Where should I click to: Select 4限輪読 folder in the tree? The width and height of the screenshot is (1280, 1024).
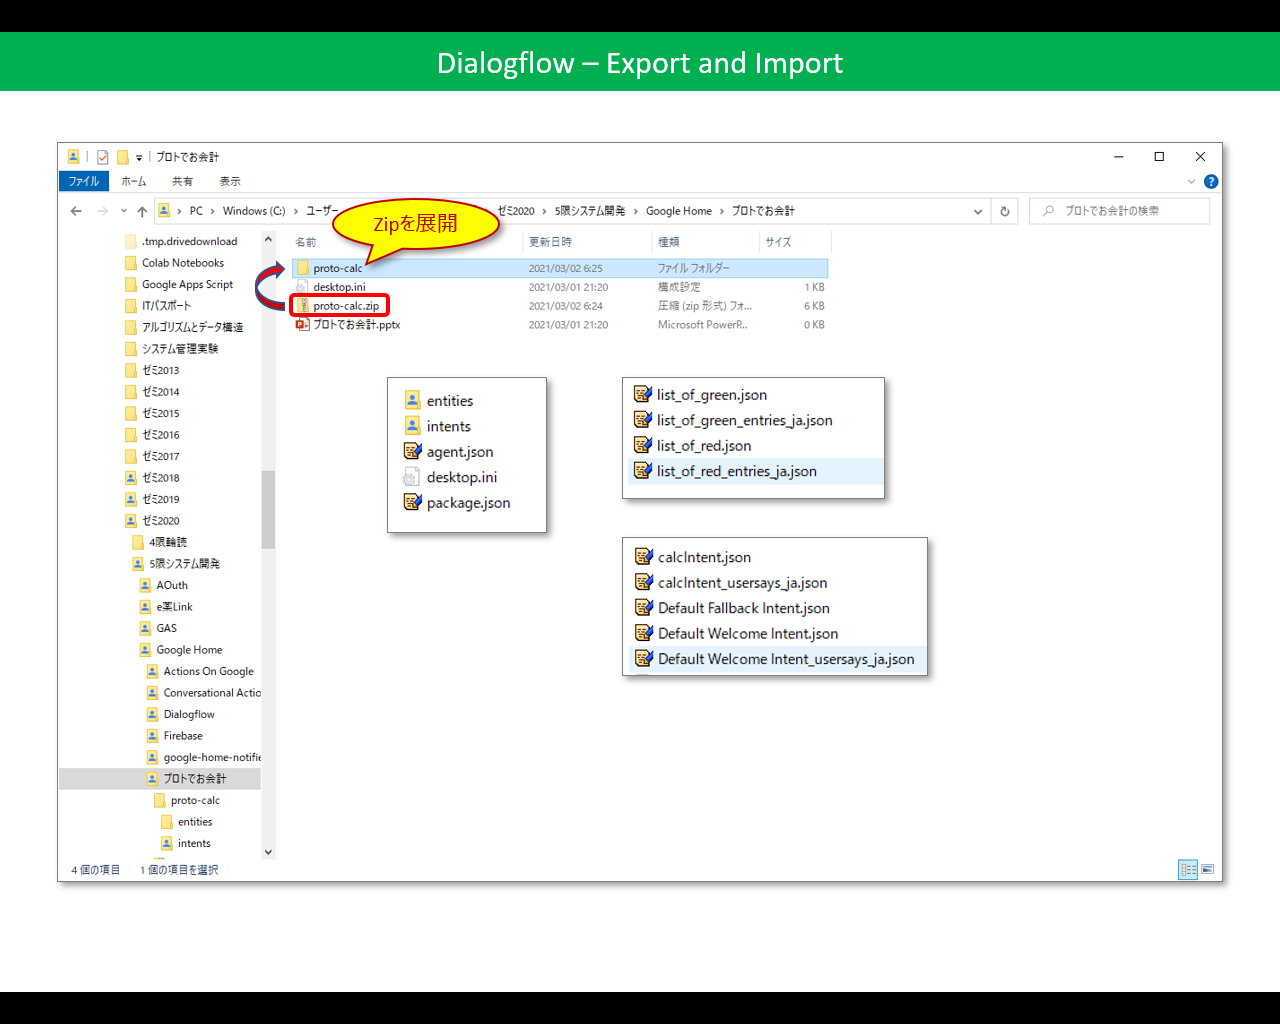(x=167, y=542)
